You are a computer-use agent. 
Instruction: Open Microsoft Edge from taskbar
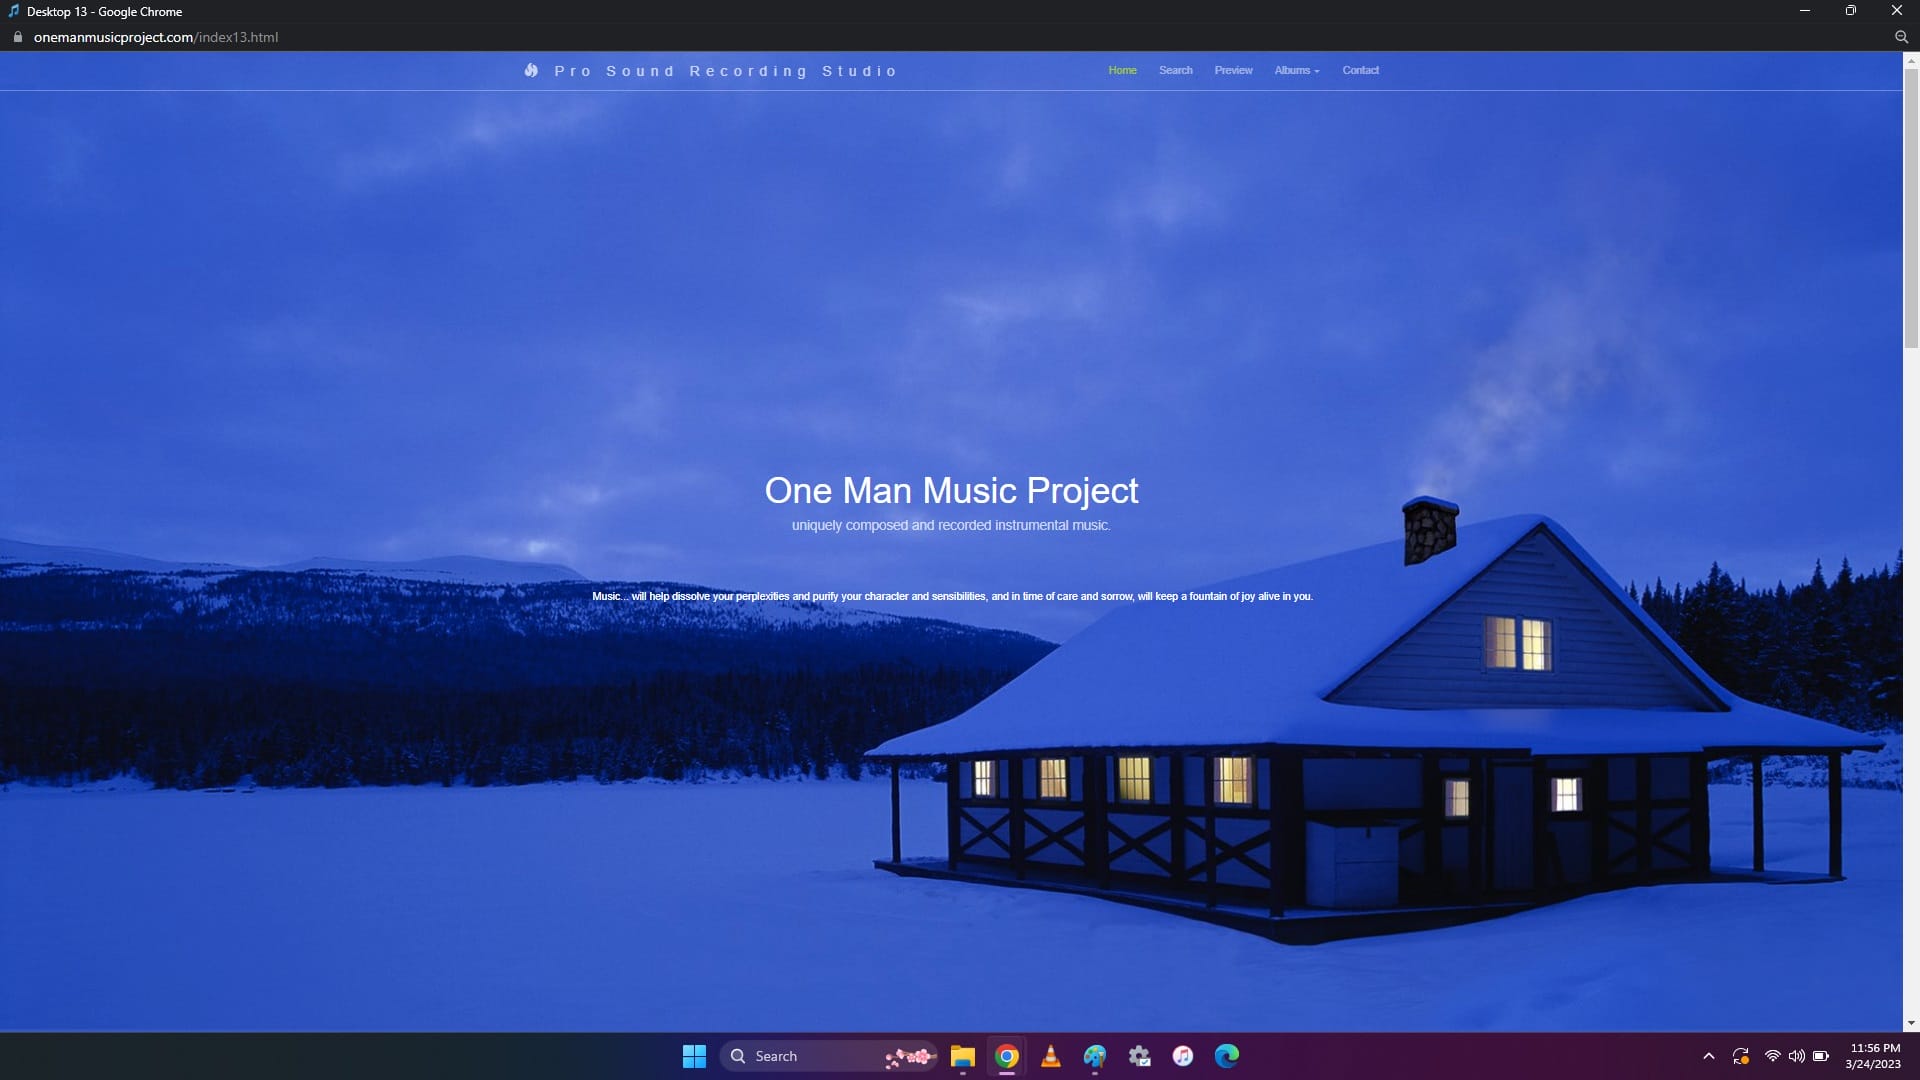coord(1226,1056)
